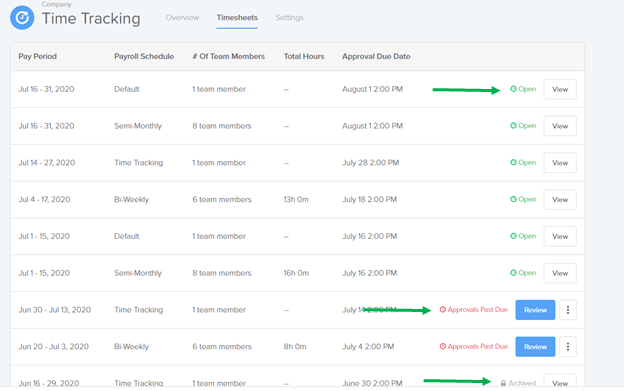Click the Jun 30 - Jul 13, 2020 pay period
Screen dimensions: 624x391
55,309
